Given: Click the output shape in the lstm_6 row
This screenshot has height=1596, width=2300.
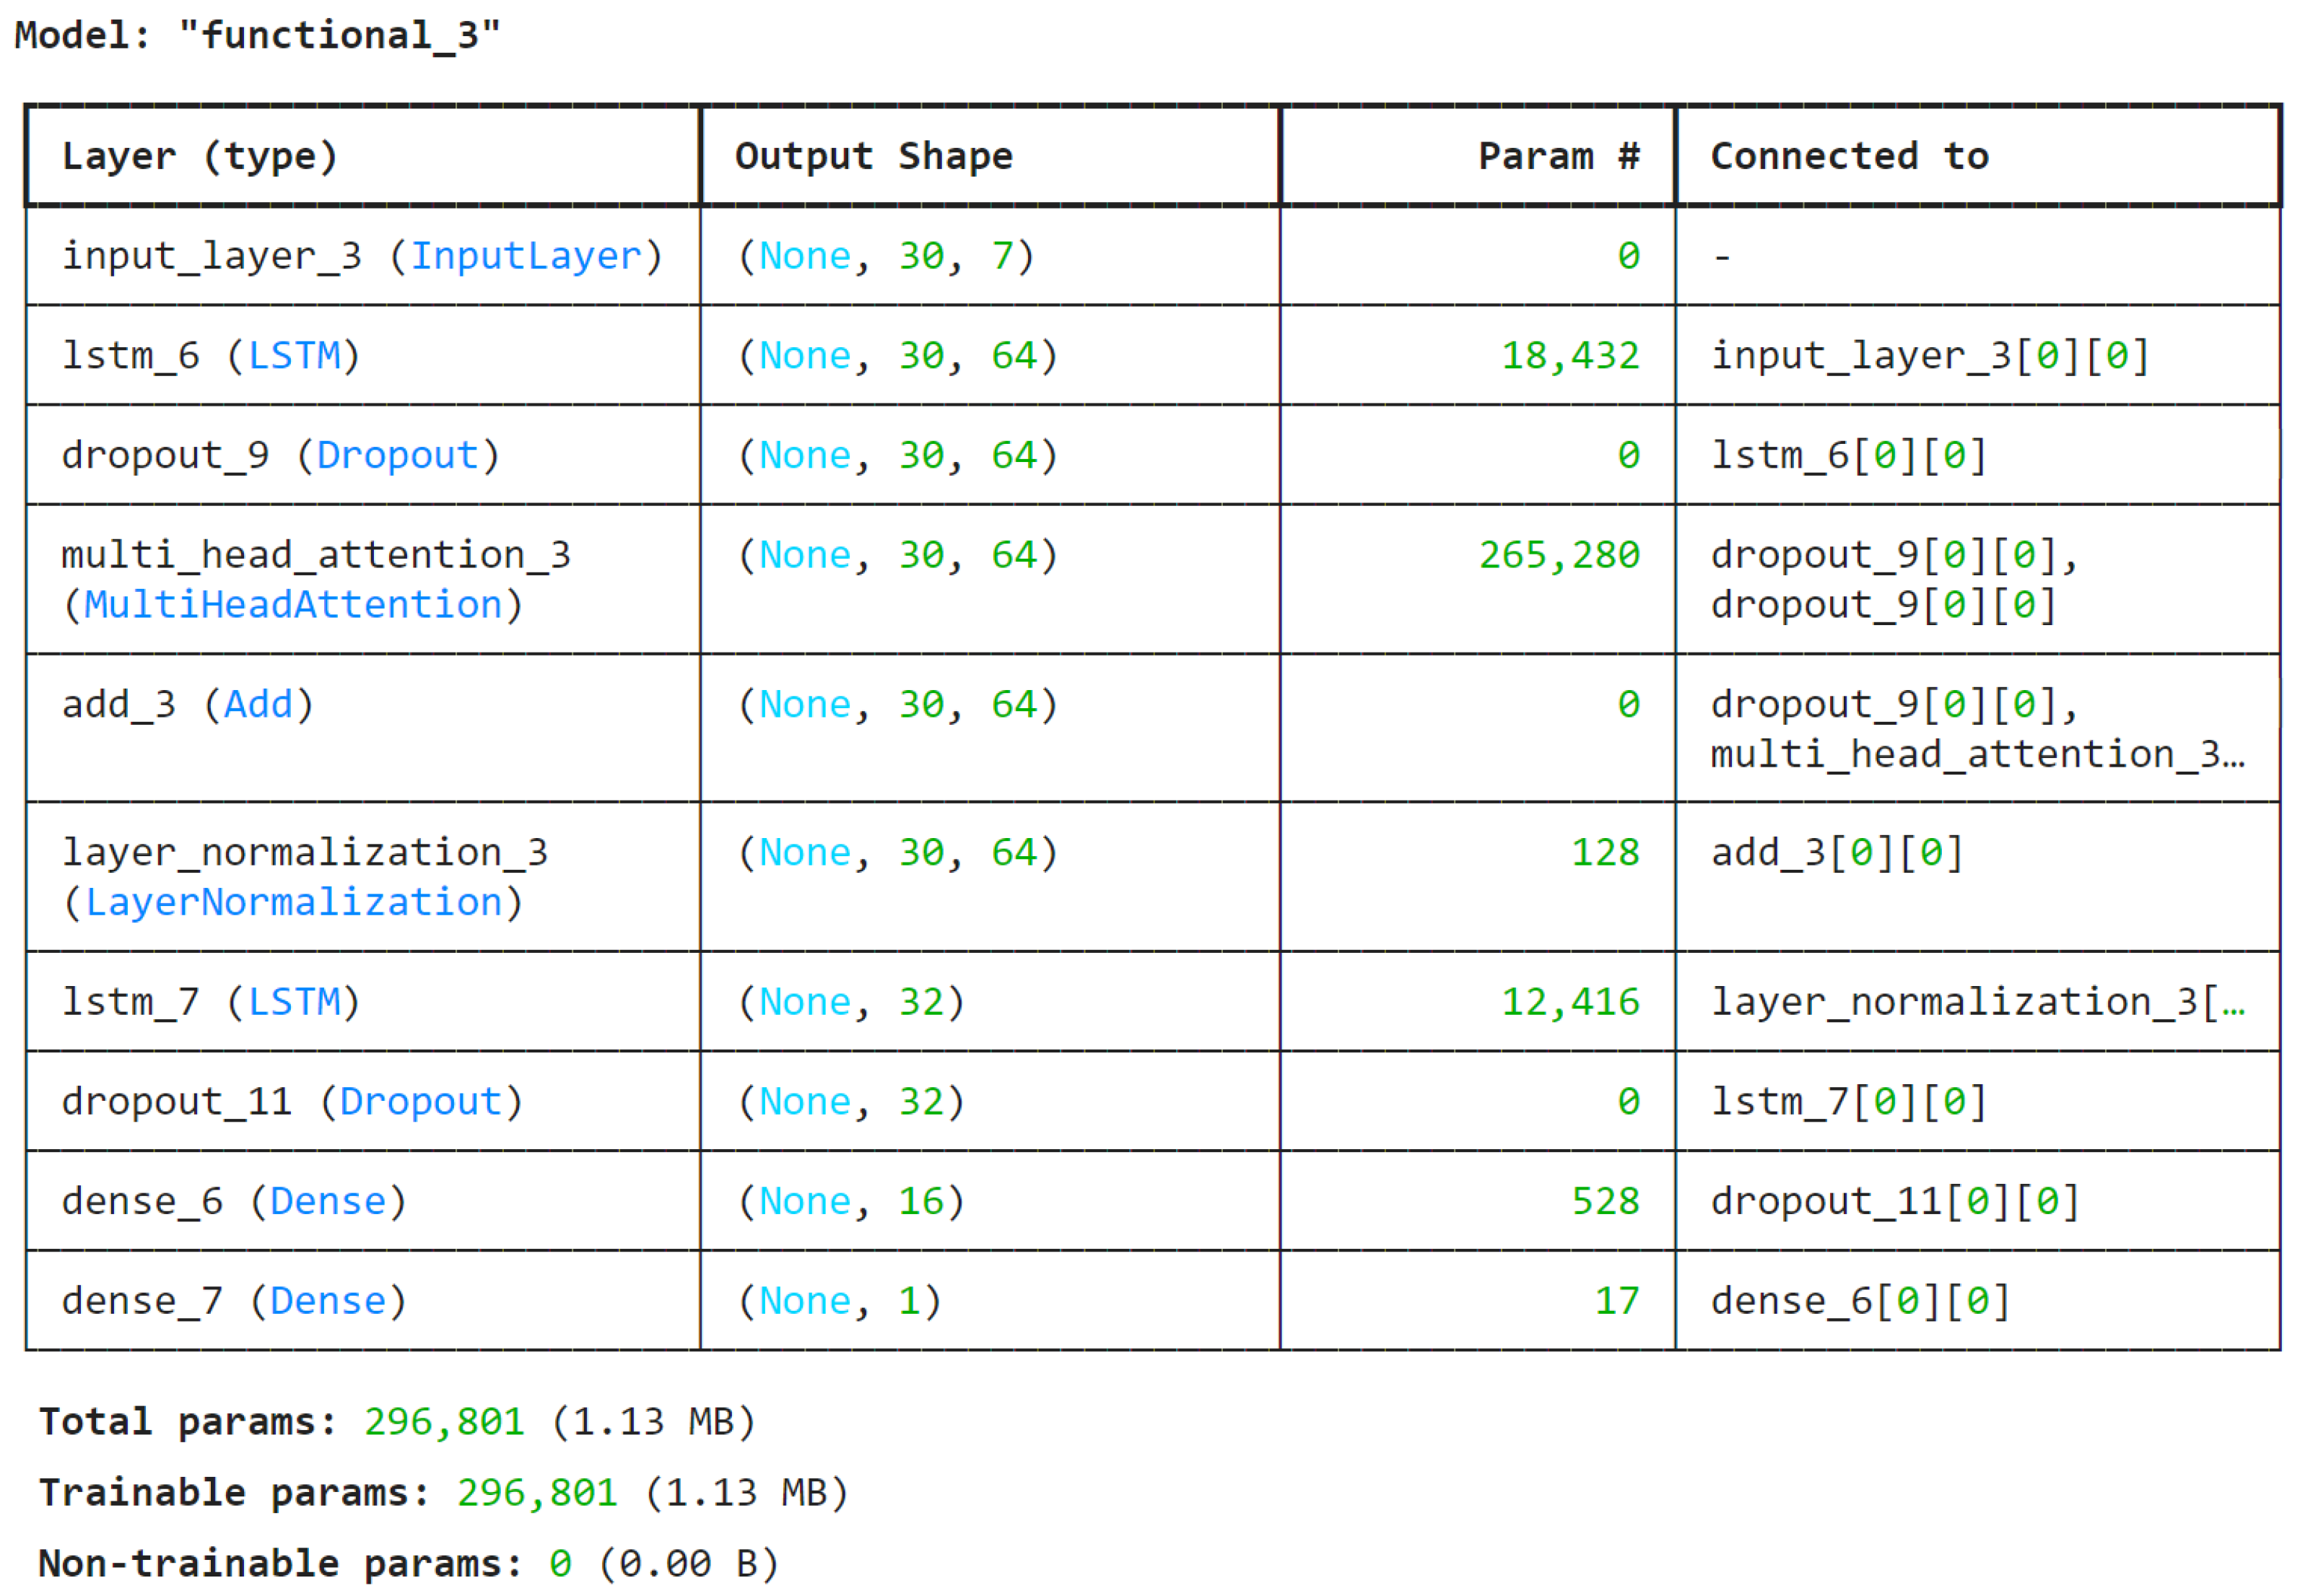Looking at the screenshot, I should (897, 356).
